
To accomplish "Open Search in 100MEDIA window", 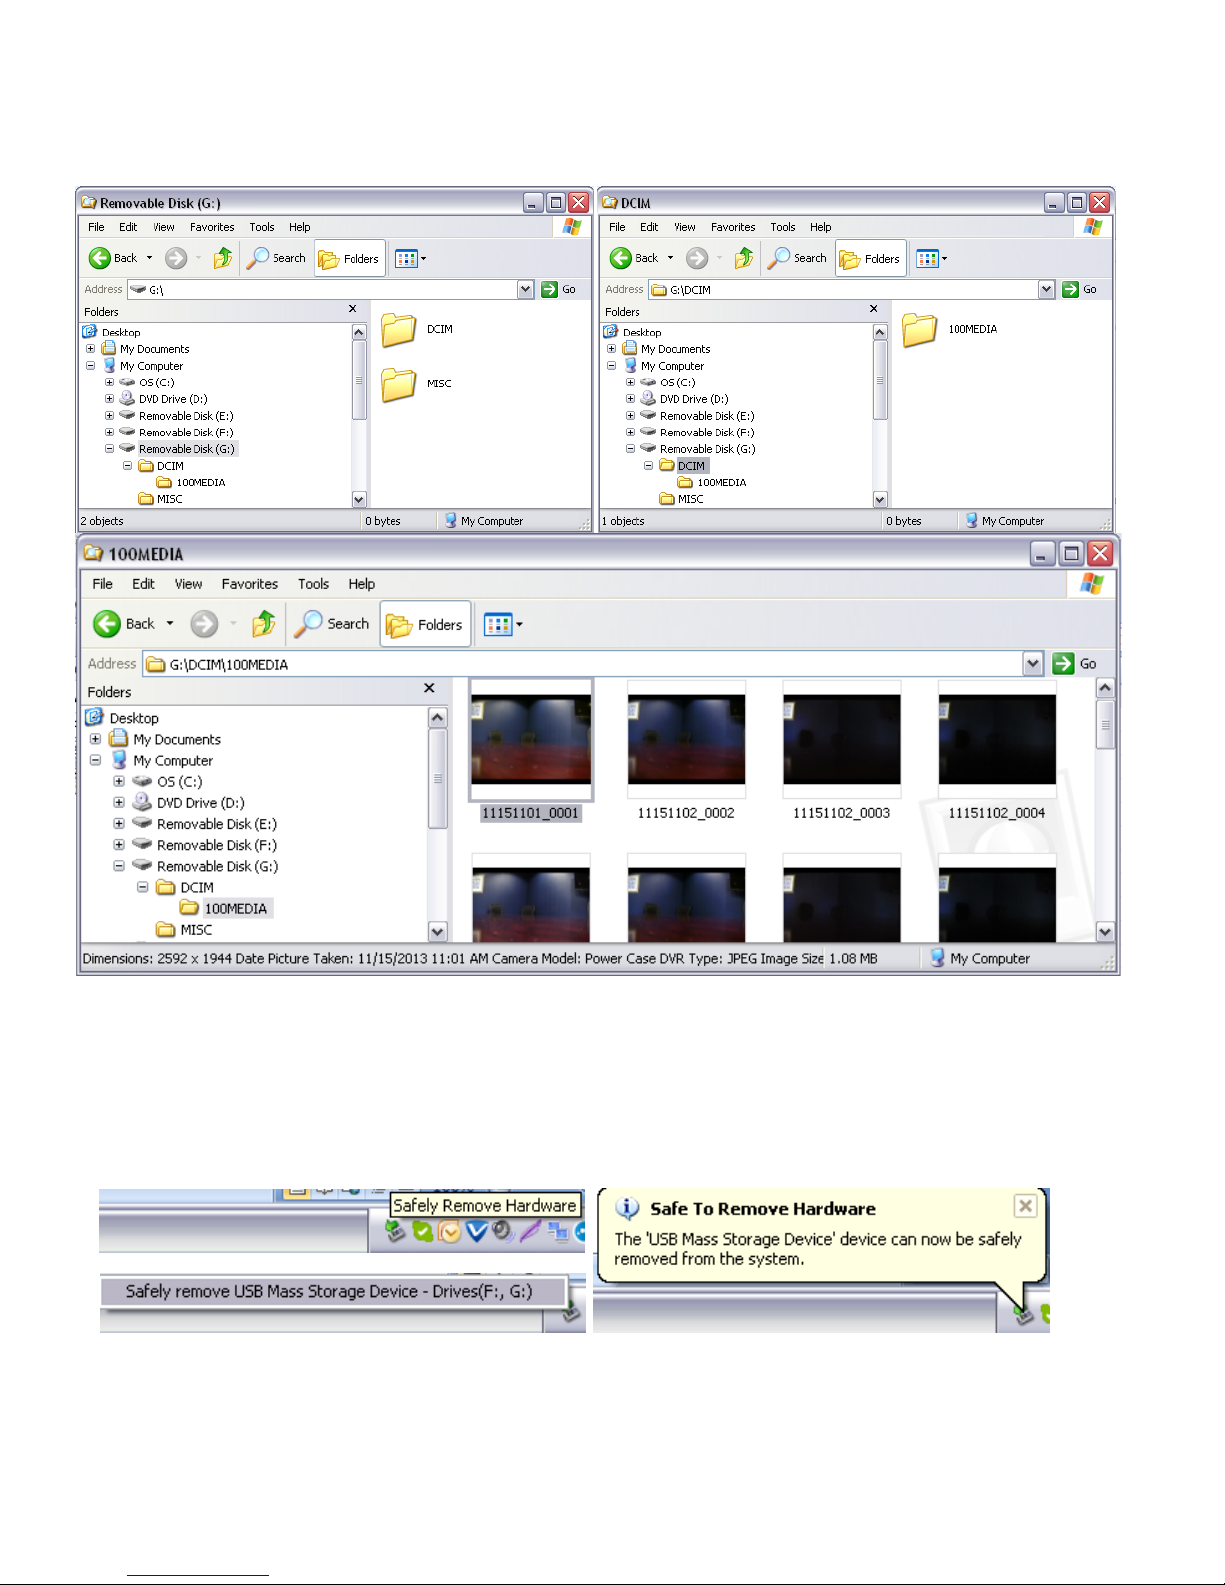I will pos(332,624).
